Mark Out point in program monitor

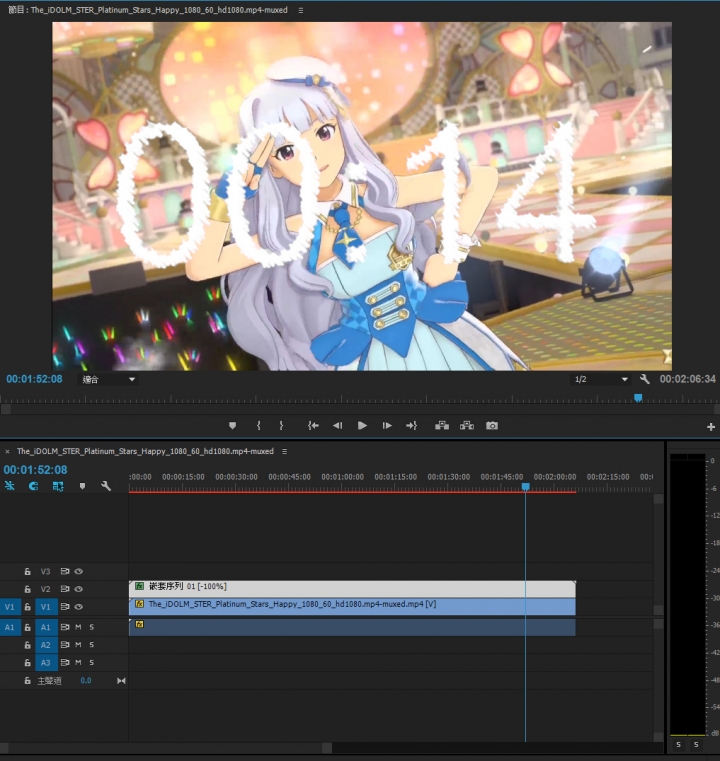(x=281, y=426)
